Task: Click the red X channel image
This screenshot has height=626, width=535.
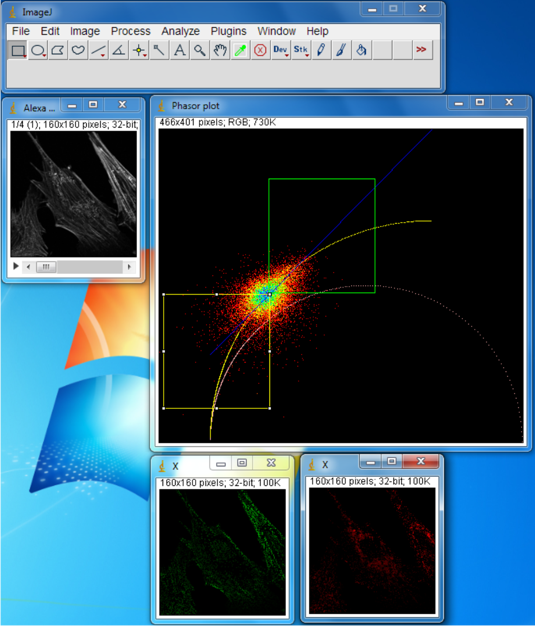Action: click(372, 551)
